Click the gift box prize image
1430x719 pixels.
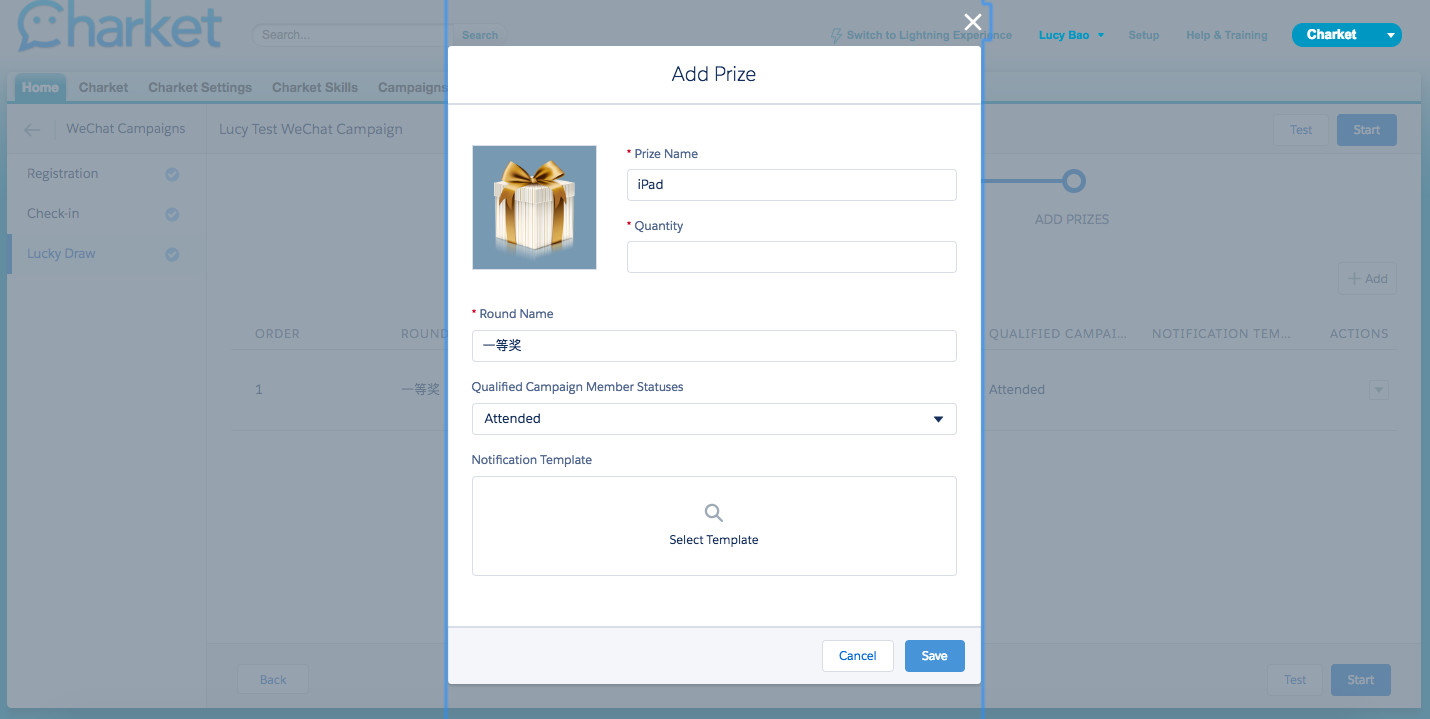[x=534, y=207]
